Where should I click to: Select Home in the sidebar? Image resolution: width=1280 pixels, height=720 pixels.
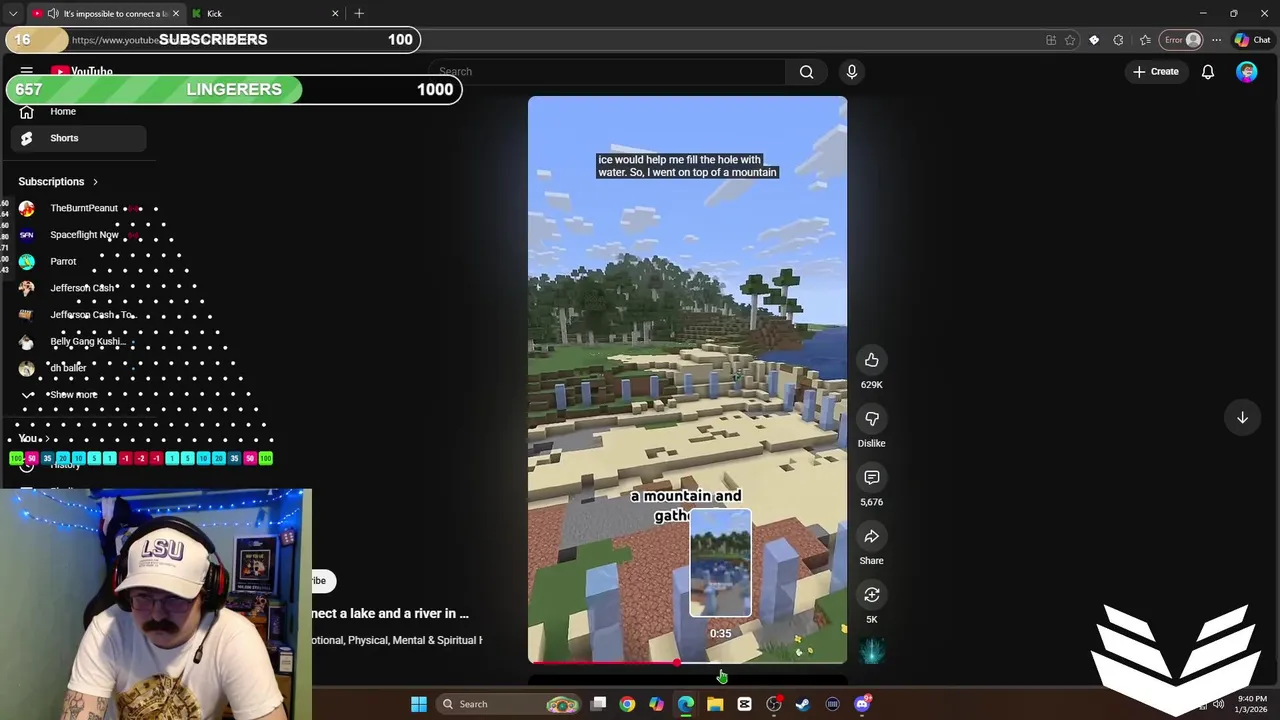point(78,112)
